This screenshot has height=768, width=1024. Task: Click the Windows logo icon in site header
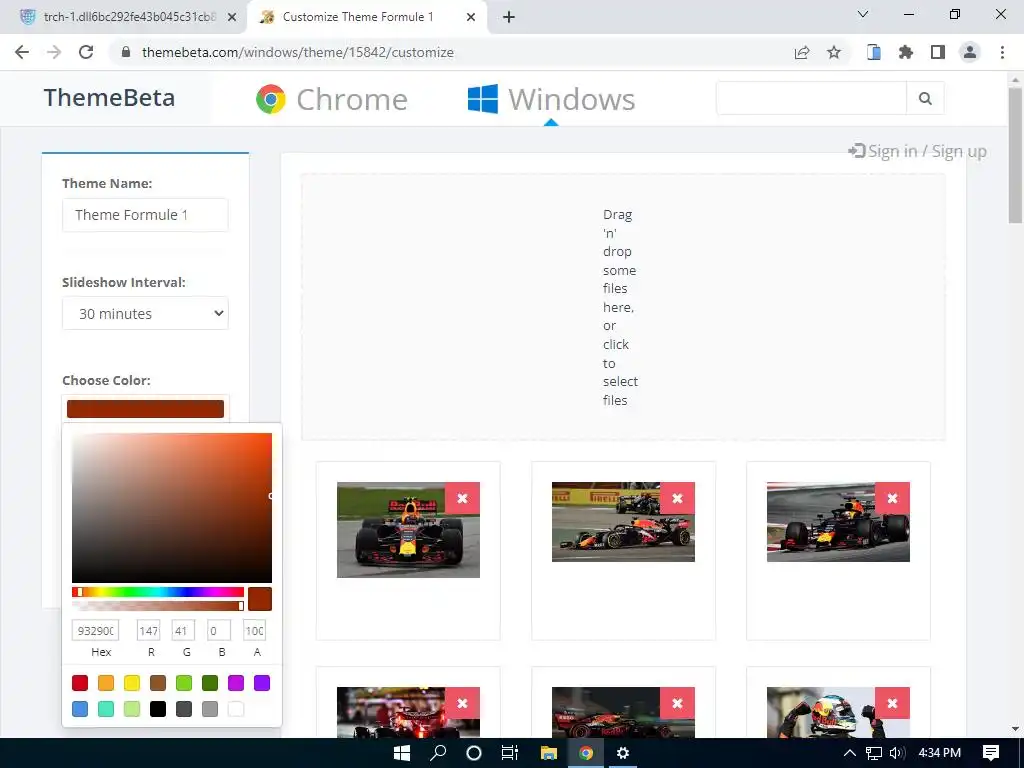tap(483, 99)
